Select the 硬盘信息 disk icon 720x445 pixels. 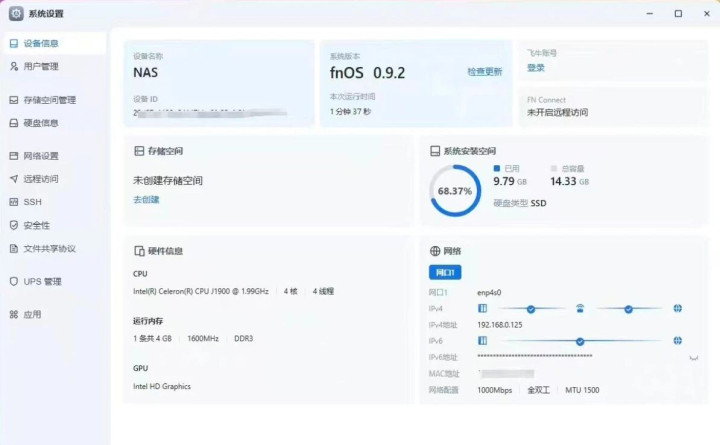[14, 123]
